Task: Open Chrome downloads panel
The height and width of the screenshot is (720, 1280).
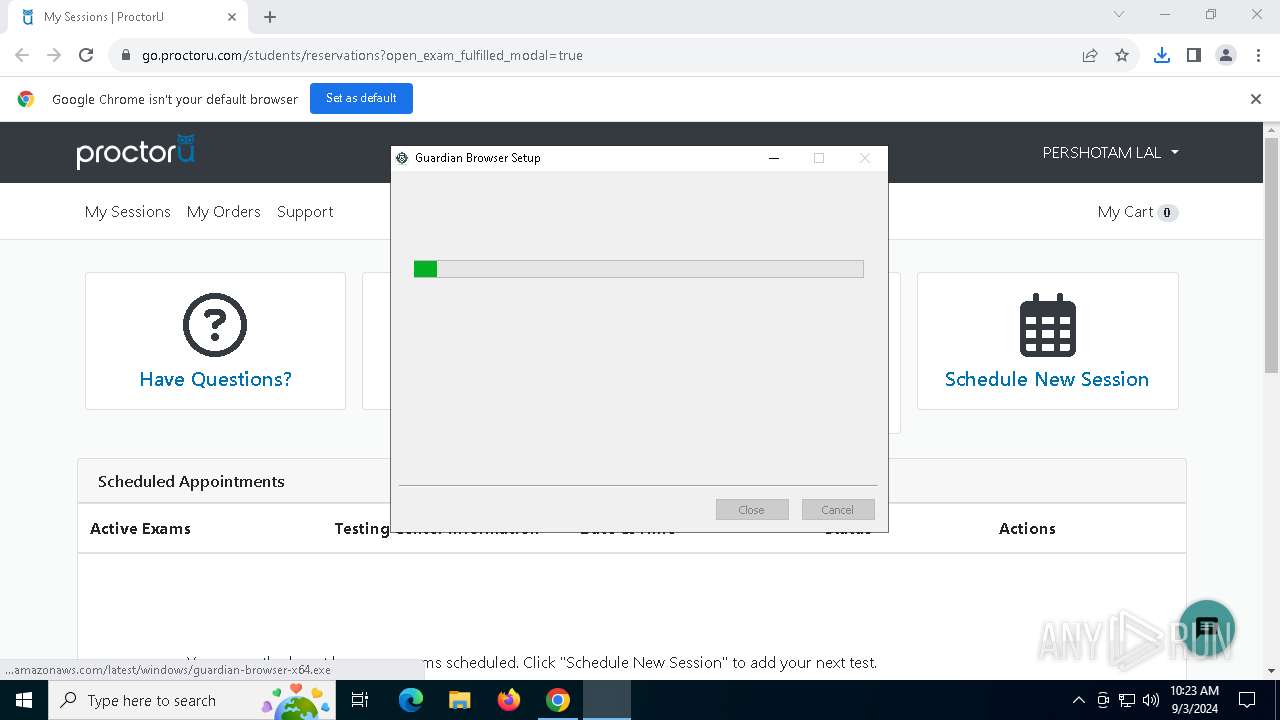Action: pos(1162,55)
